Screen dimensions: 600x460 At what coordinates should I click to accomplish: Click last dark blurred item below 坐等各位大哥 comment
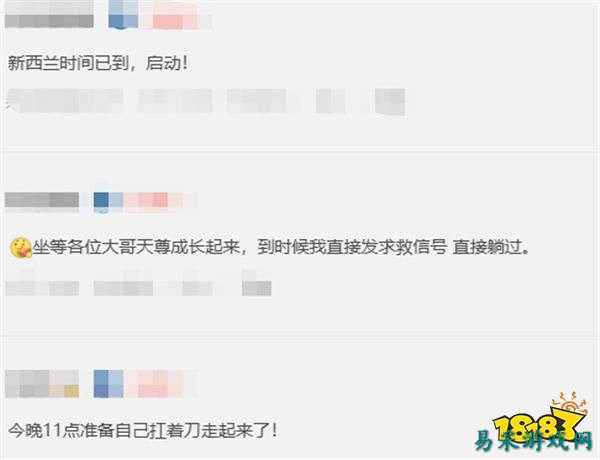click(257, 288)
